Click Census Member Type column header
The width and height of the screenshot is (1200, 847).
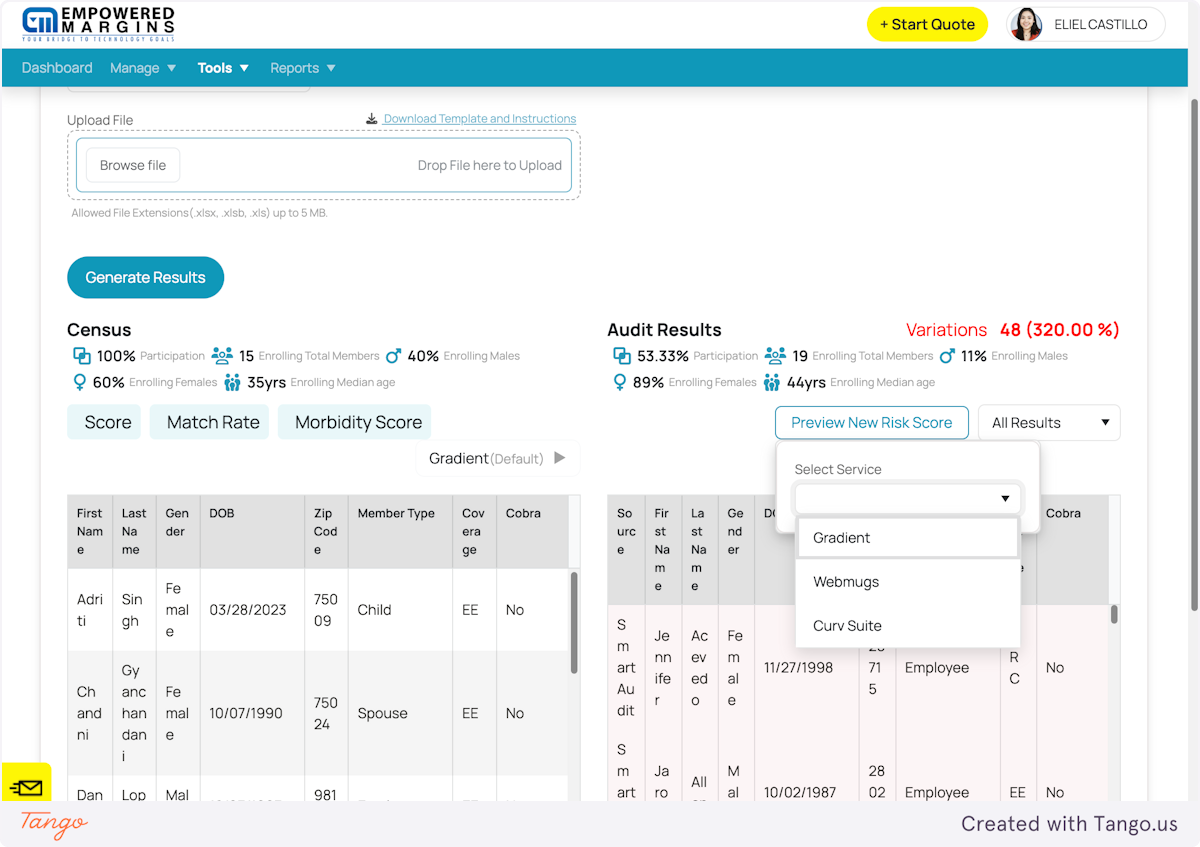400,532
